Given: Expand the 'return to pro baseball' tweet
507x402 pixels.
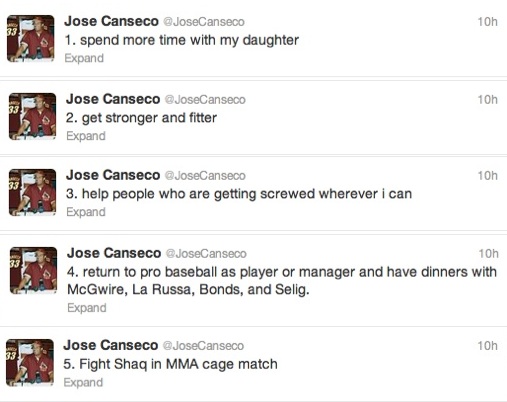Looking at the screenshot, I should pyautogui.click(x=87, y=308).
